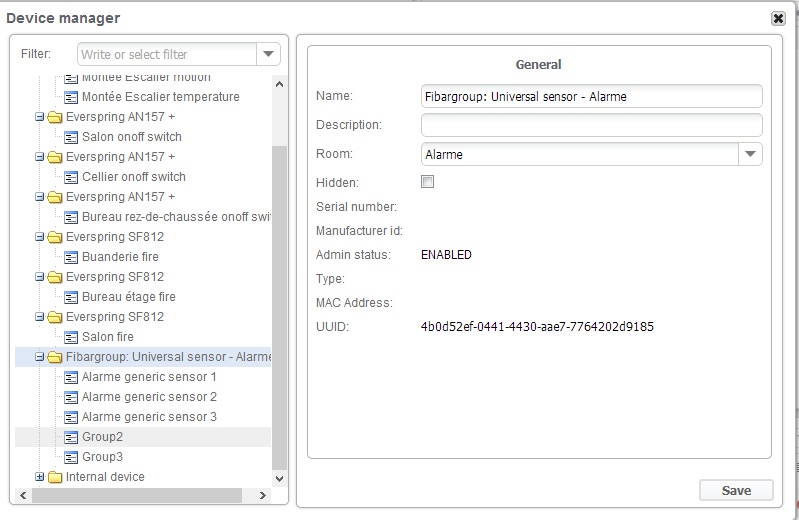Open the Room dropdown list
799x520 pixels.
[750, 154]
